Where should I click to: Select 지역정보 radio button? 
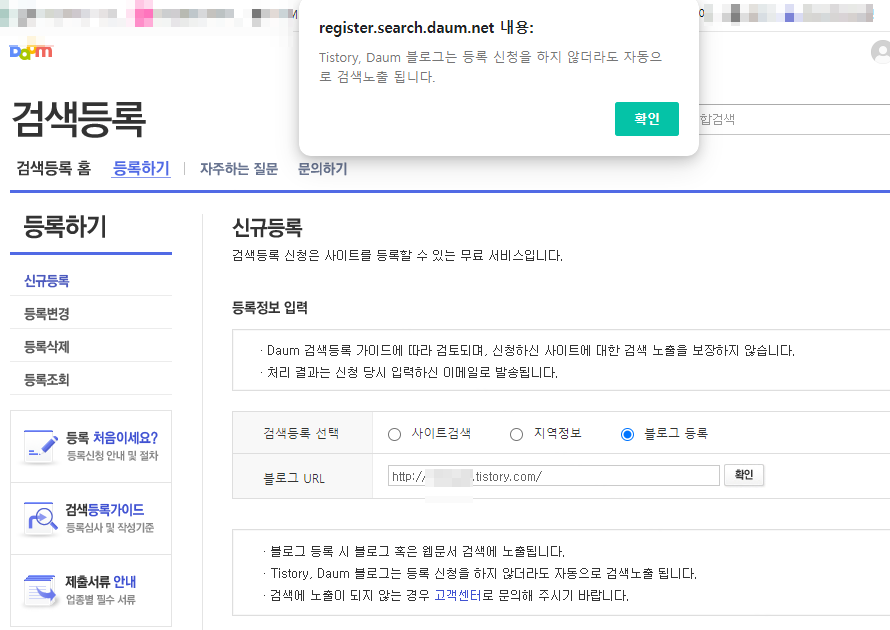tap(516, 435)
